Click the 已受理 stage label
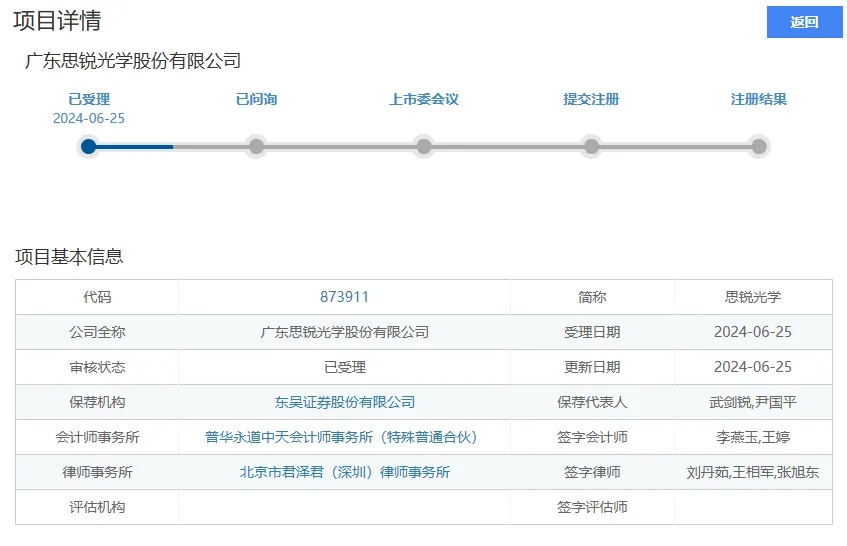 (x=89, y=99)
